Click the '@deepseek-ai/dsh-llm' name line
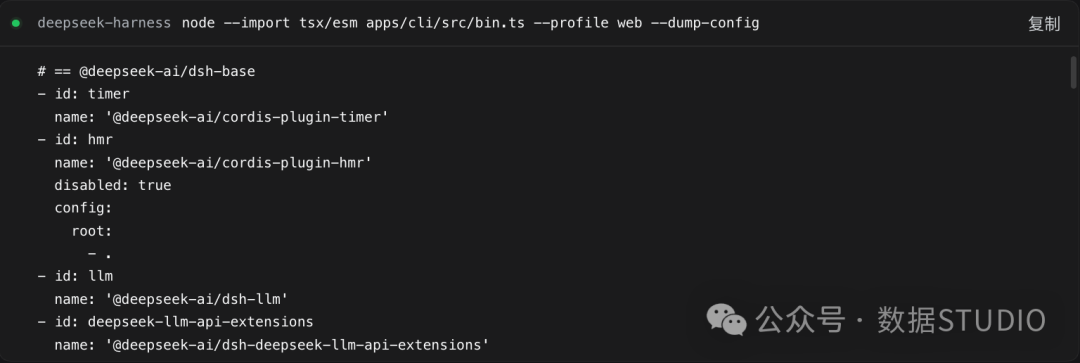1080x363 pixels. 172,299
